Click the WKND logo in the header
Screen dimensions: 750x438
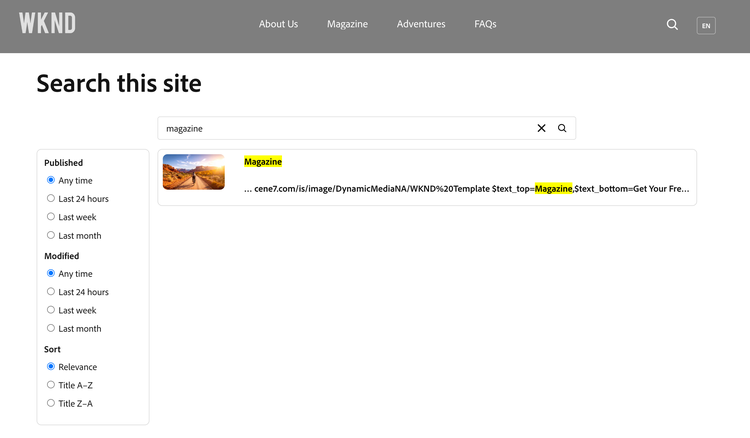[47, 24]
